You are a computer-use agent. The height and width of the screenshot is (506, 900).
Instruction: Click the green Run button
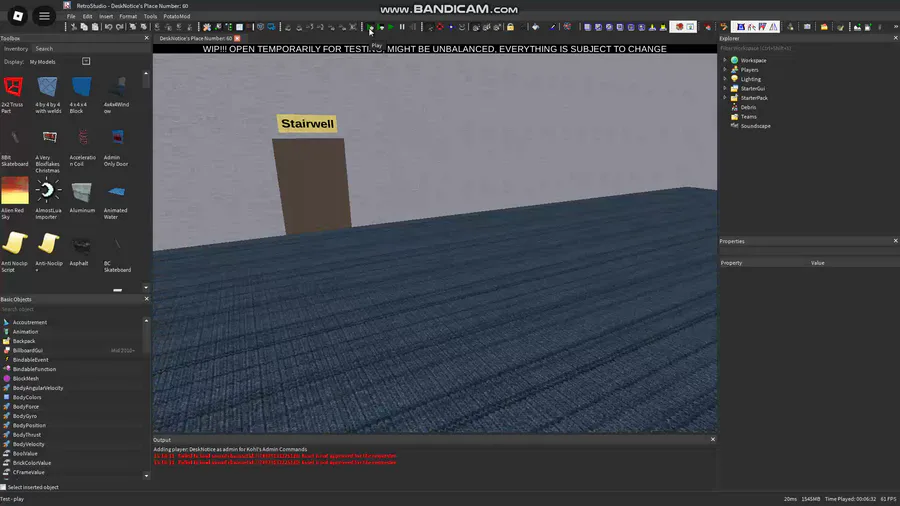[391, 27]
